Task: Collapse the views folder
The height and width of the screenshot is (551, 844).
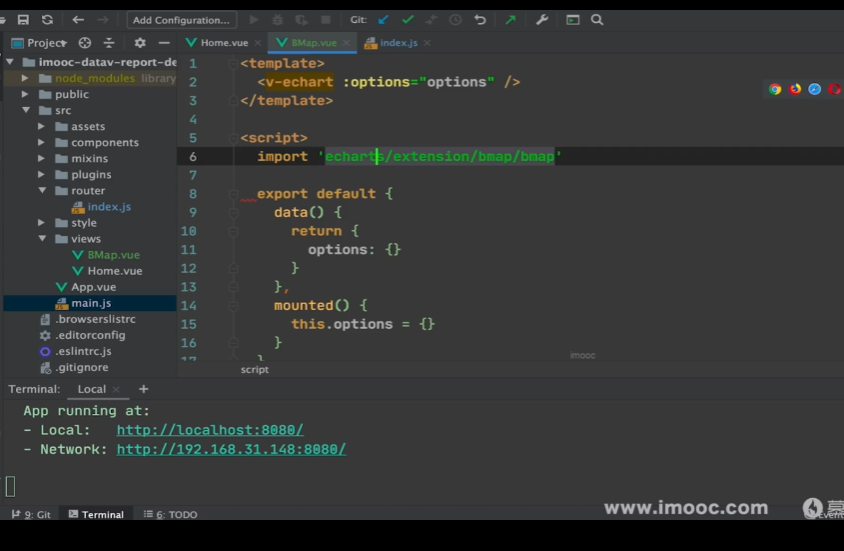Action: [42, 238]
